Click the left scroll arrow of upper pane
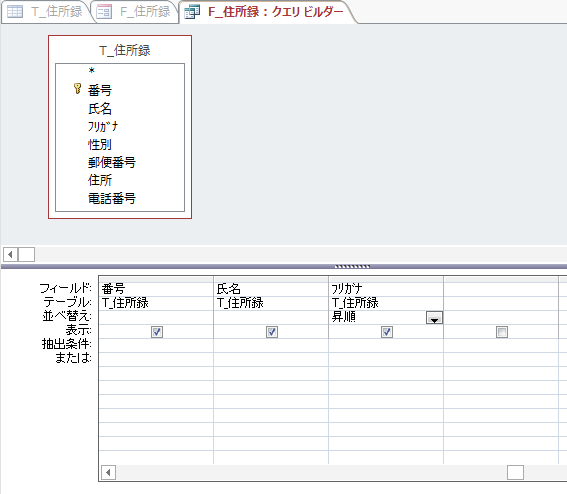567x494 pixels. [x=10, y=254]
